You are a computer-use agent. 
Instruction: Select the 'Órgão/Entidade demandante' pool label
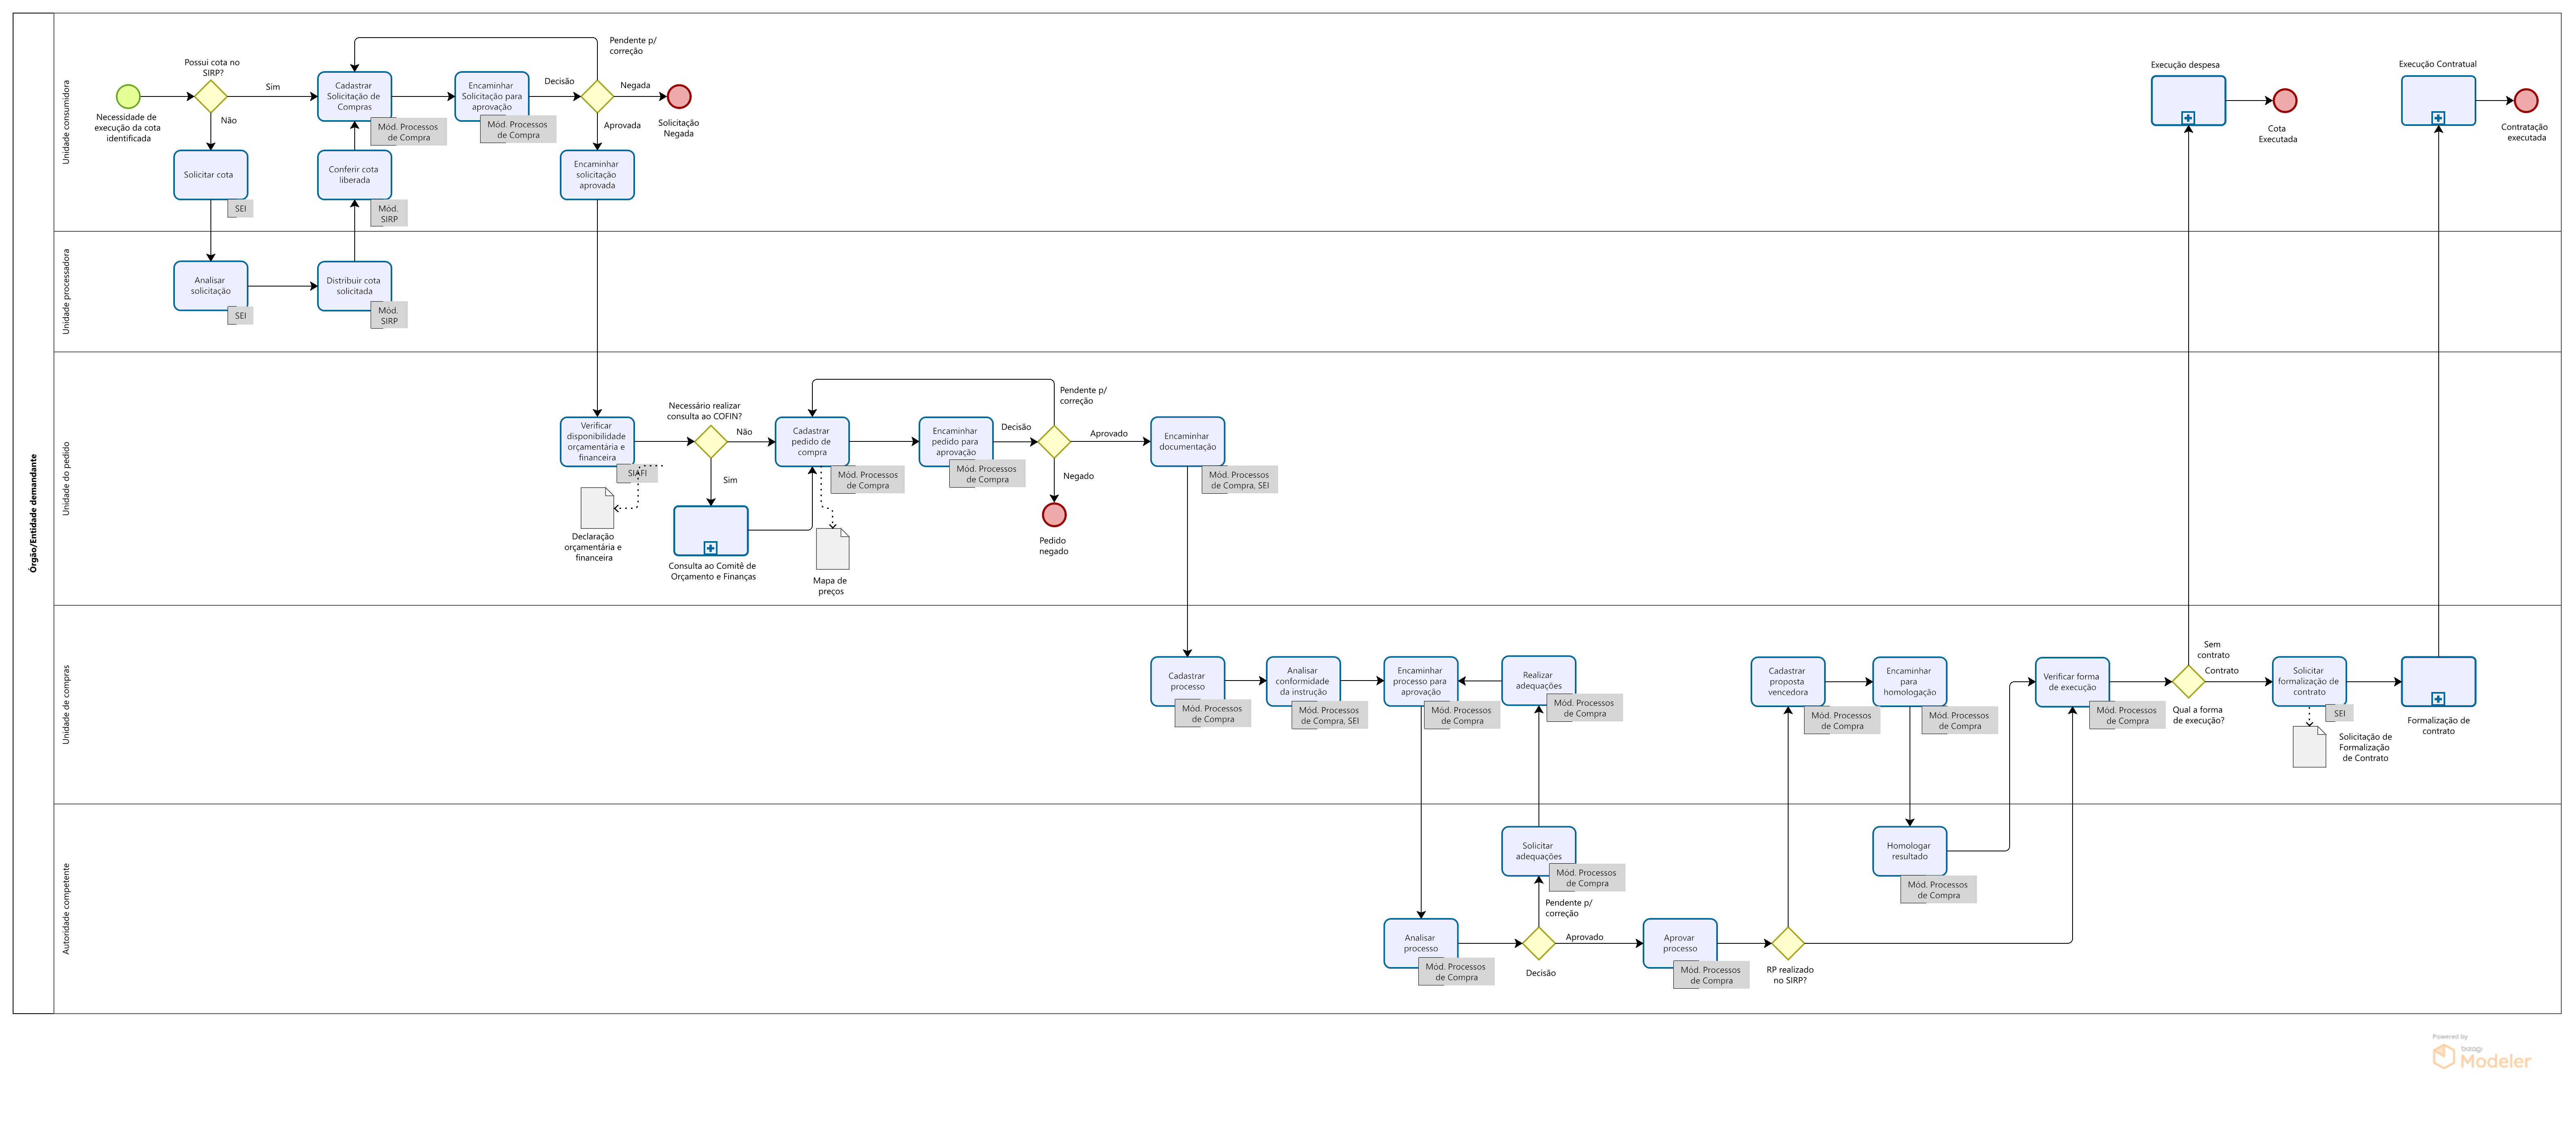point(33,513)
